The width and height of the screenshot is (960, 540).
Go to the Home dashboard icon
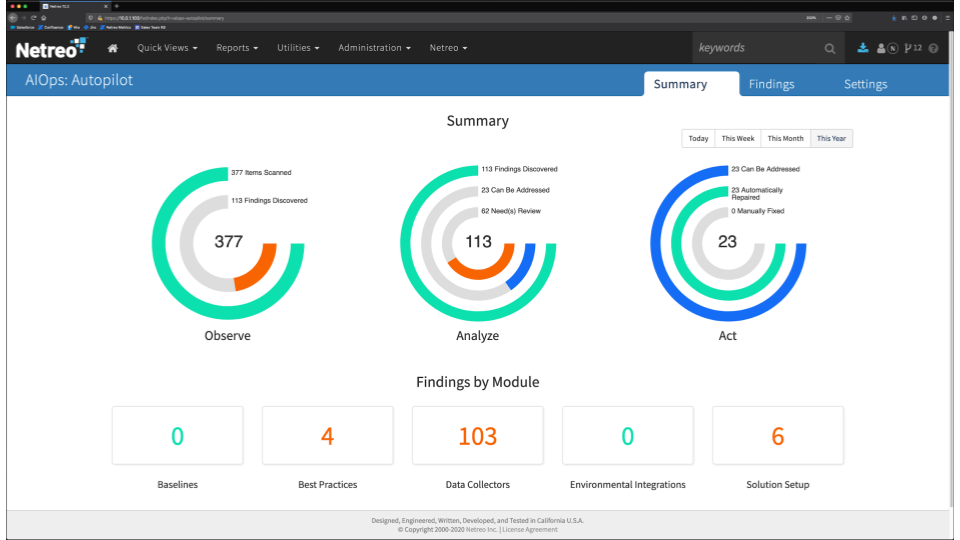click(x=113, y=48)
